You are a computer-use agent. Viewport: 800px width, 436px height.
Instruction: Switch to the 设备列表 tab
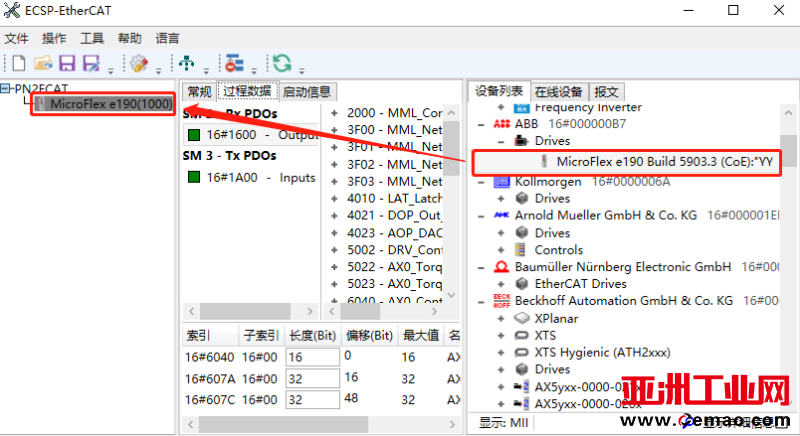[499, 91]
